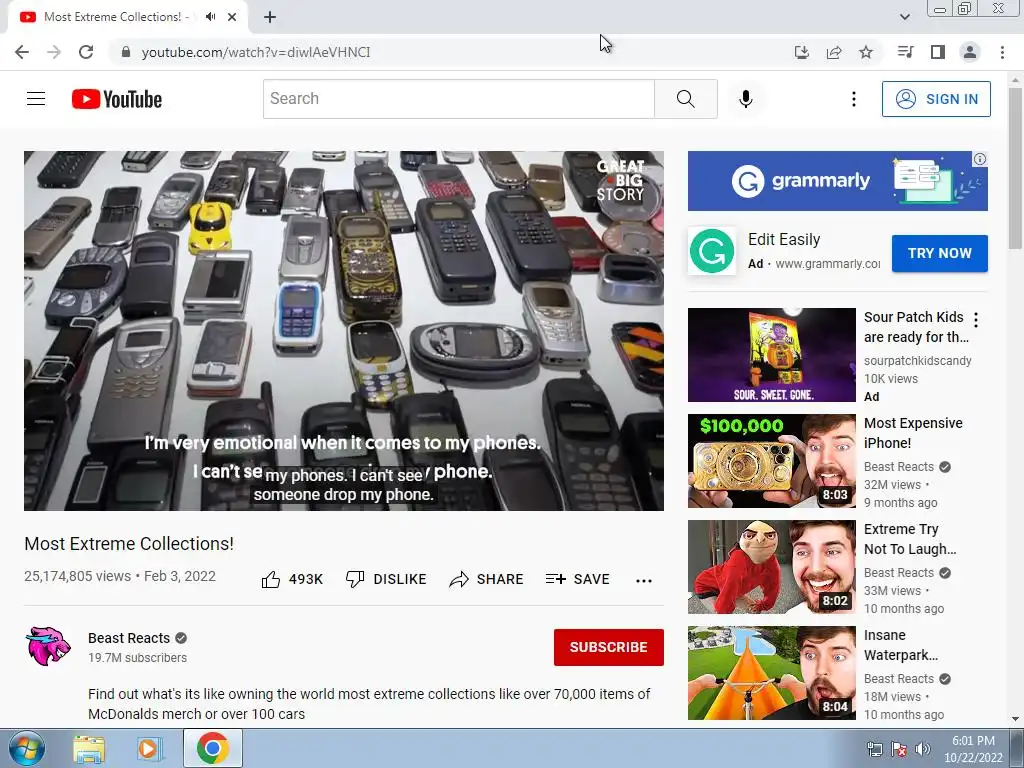The width and height of the screenshot is (1024, 768).
Task: Subscribe to Beast Reacts
Action: [609, 647]
